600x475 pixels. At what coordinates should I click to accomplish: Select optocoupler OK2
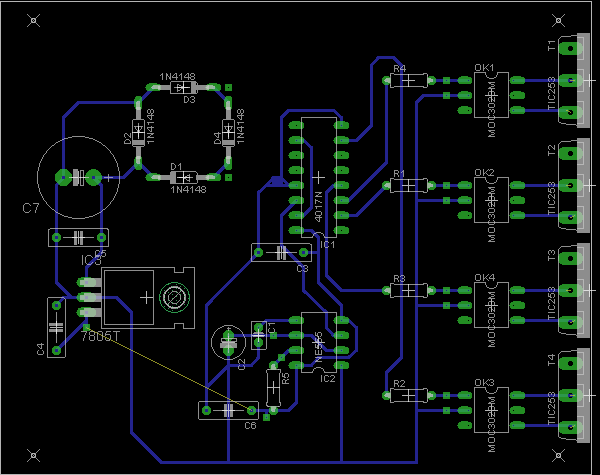(x=491, y=200)
